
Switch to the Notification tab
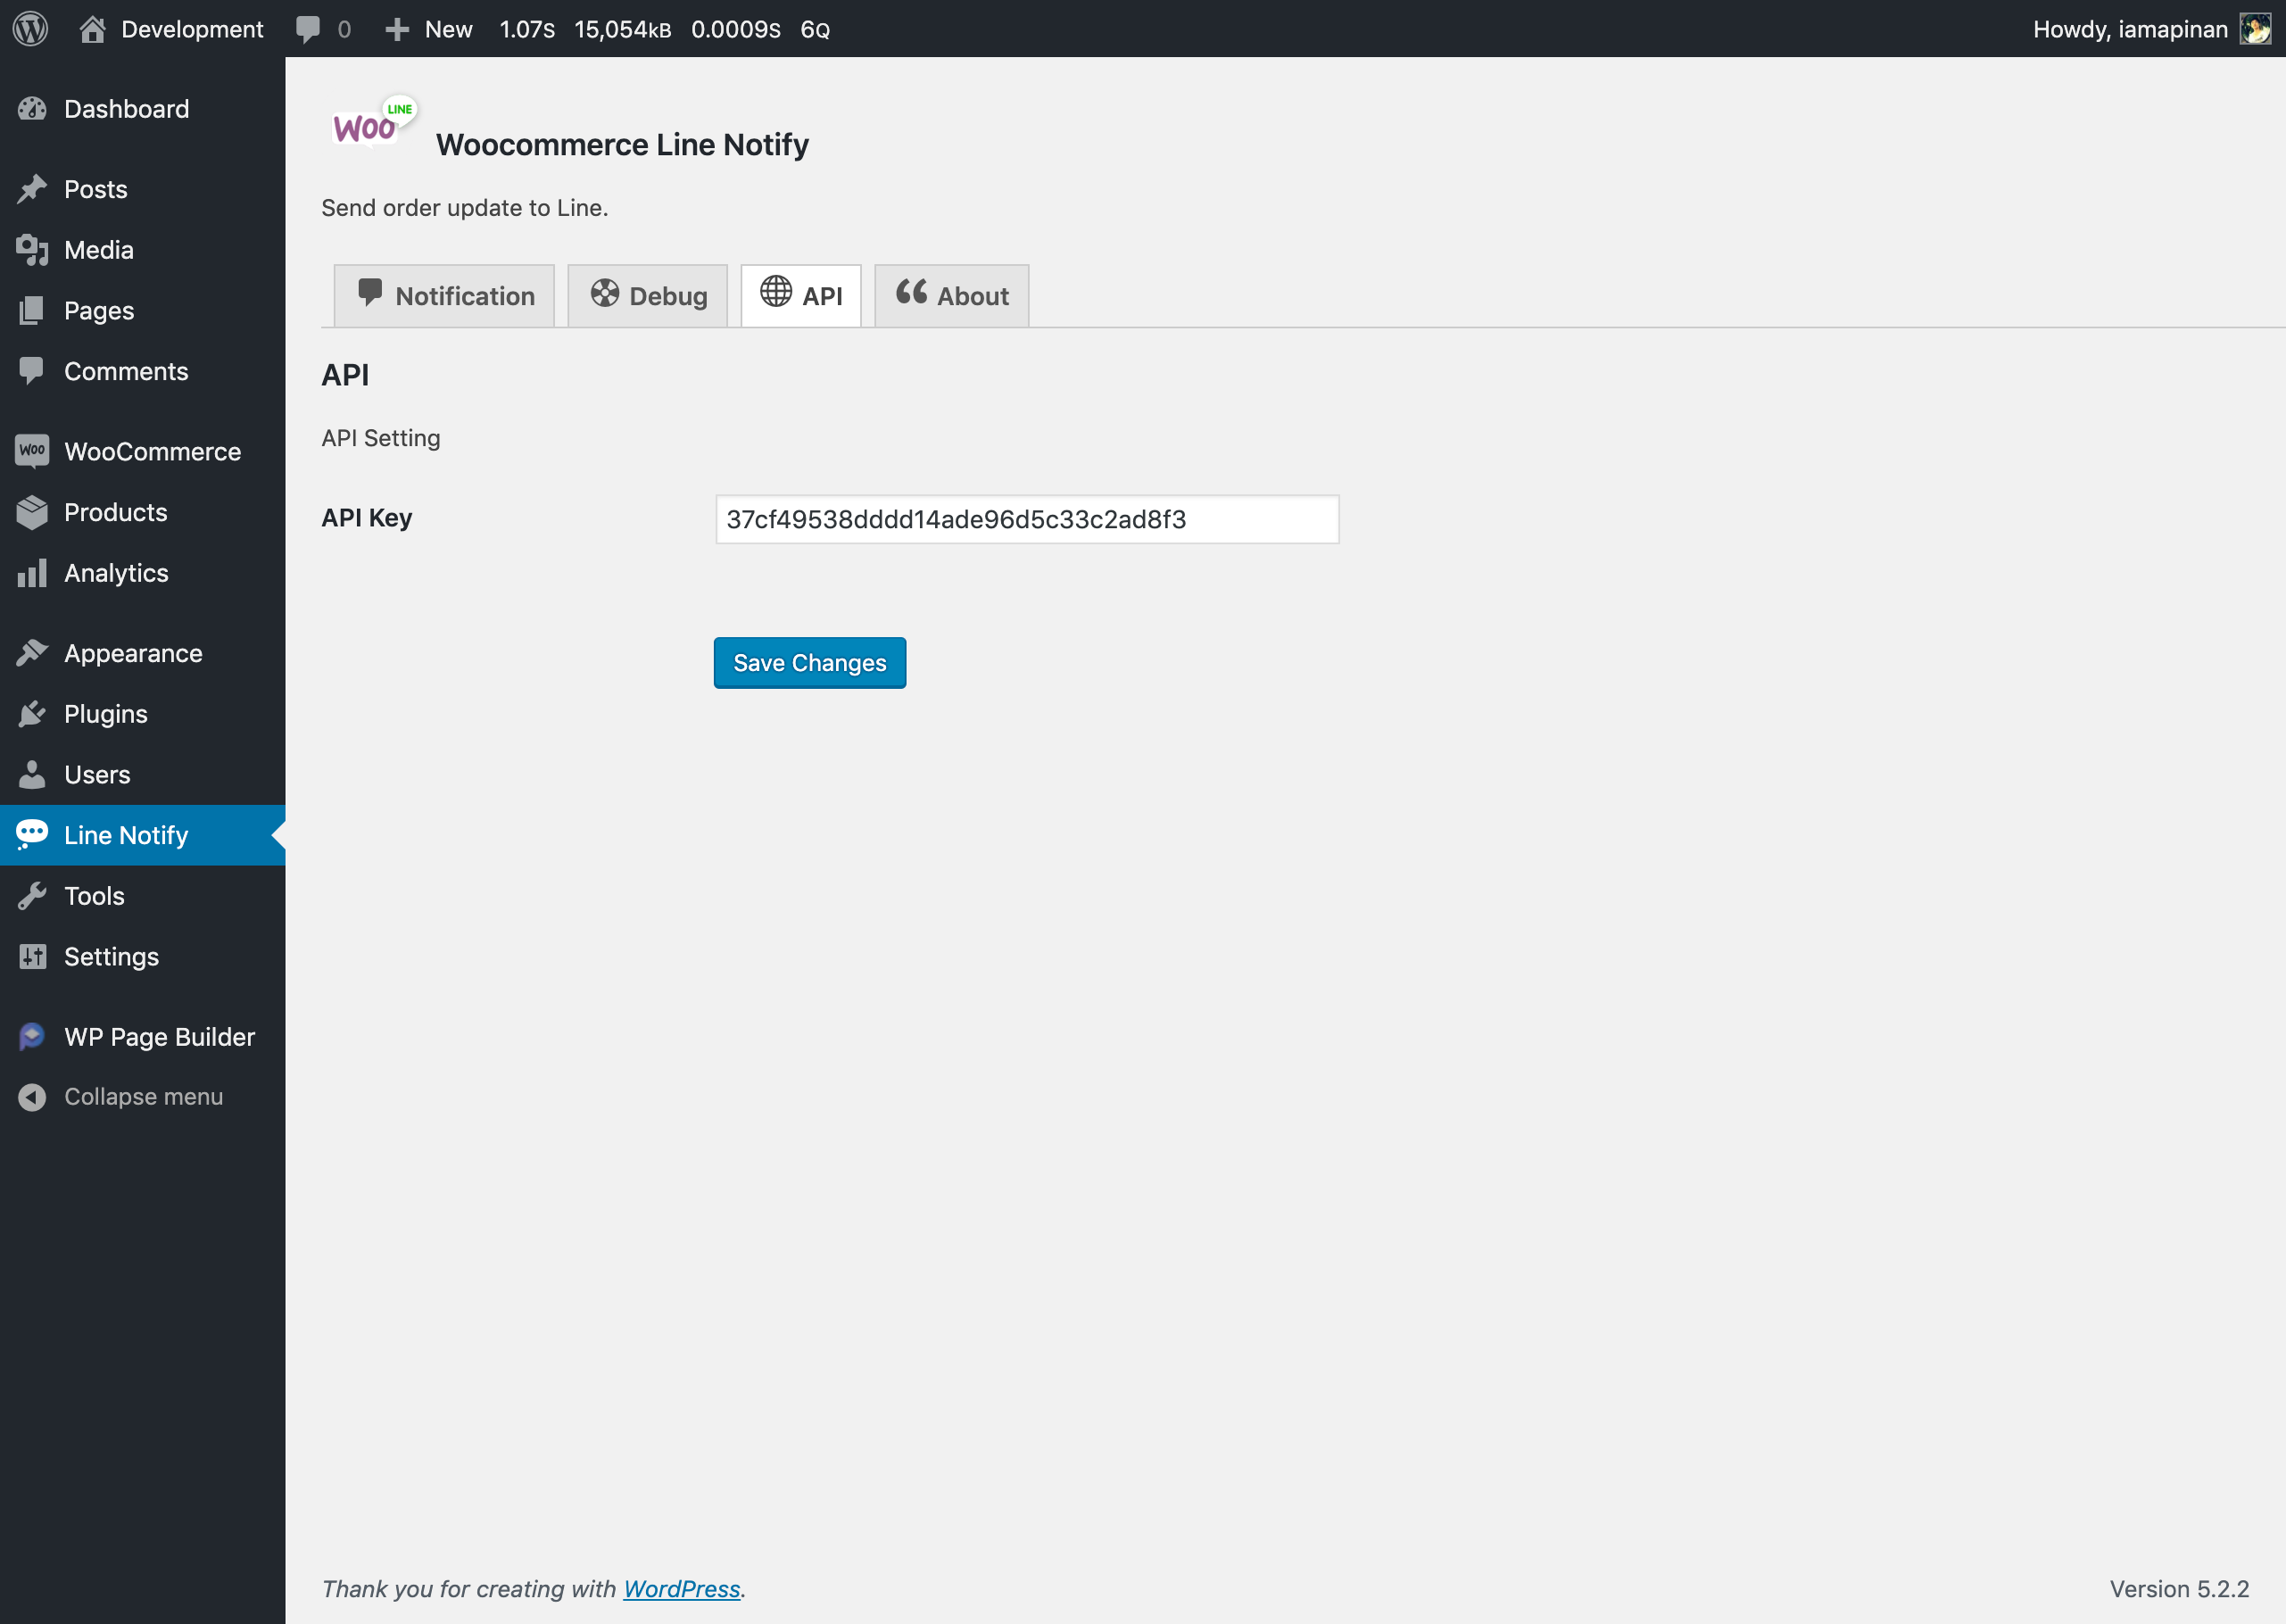click(x=444, y=296)
